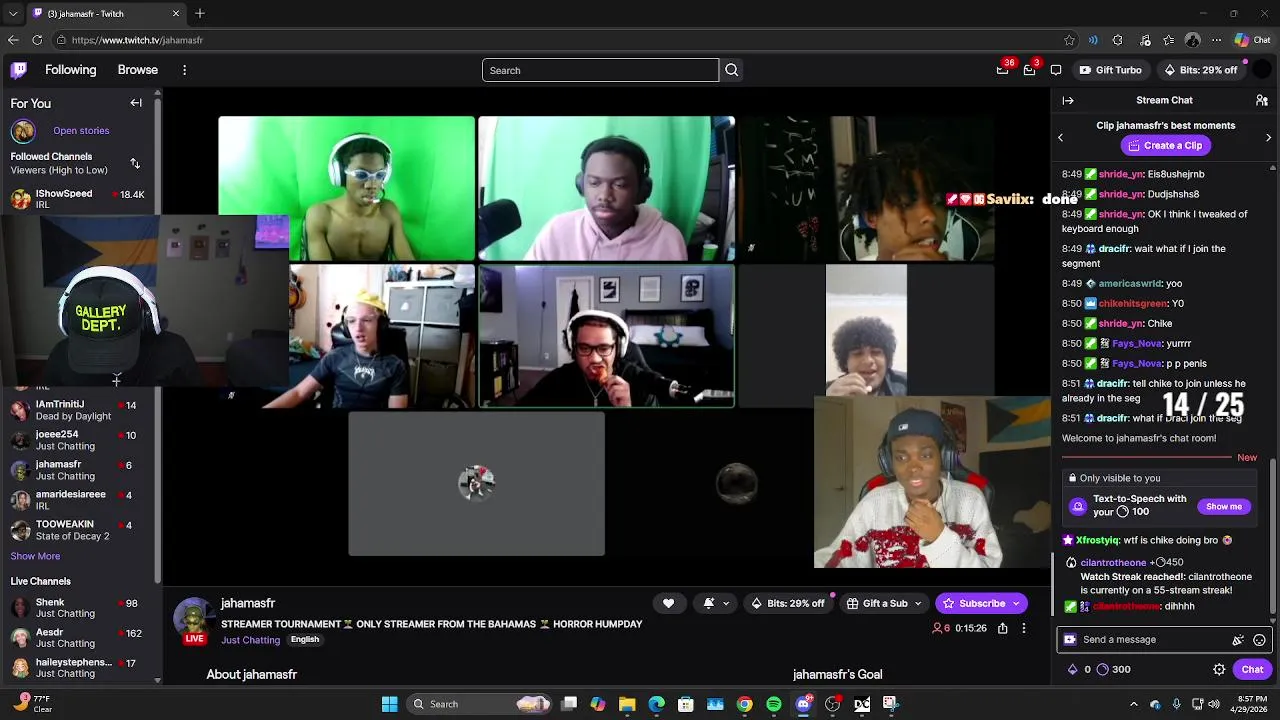Click the Just Chatting category link

[x=250, y=640]
